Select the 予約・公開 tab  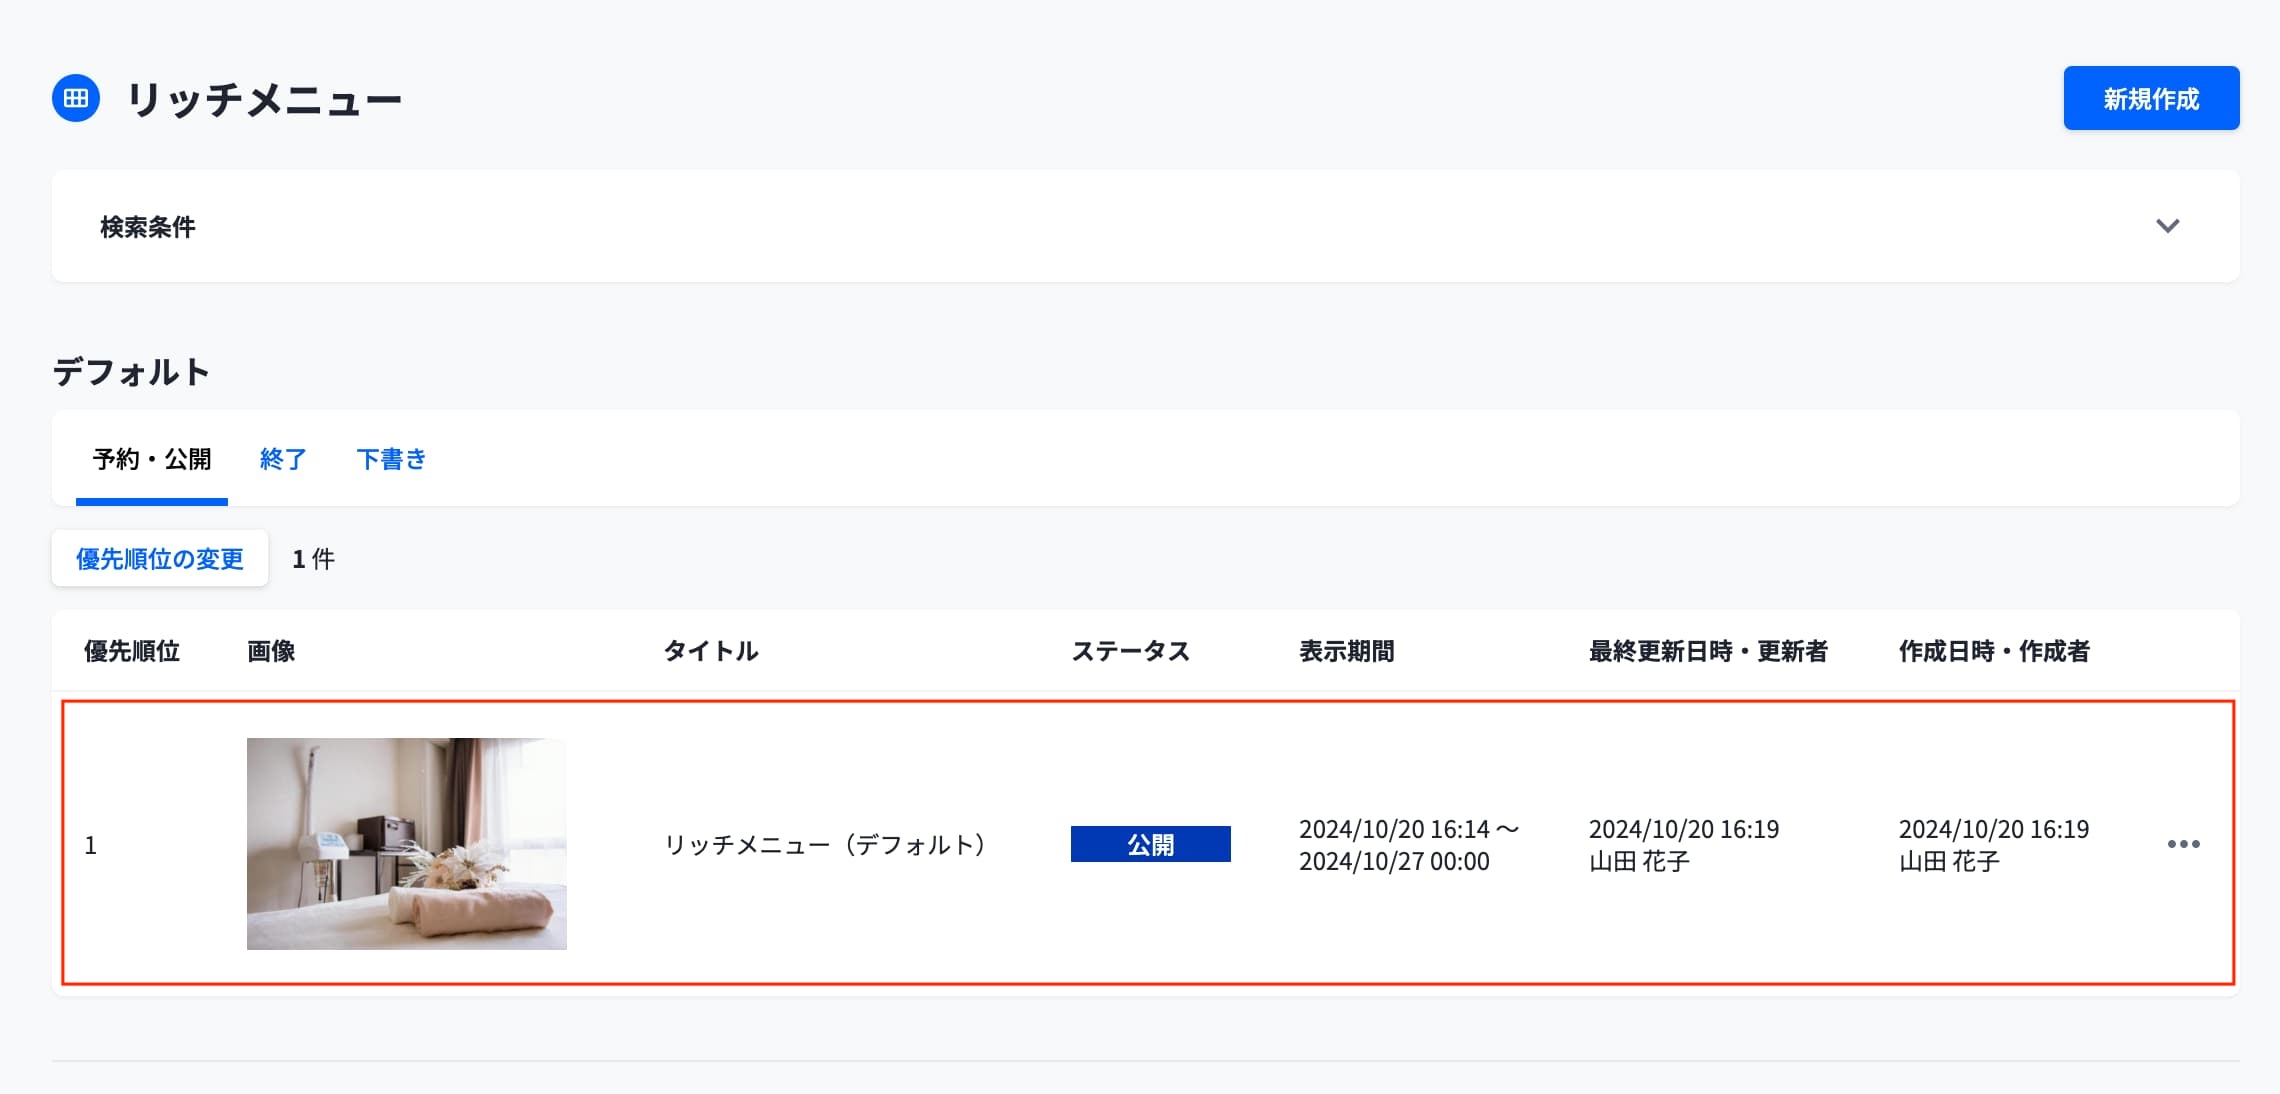coord(152,459)
